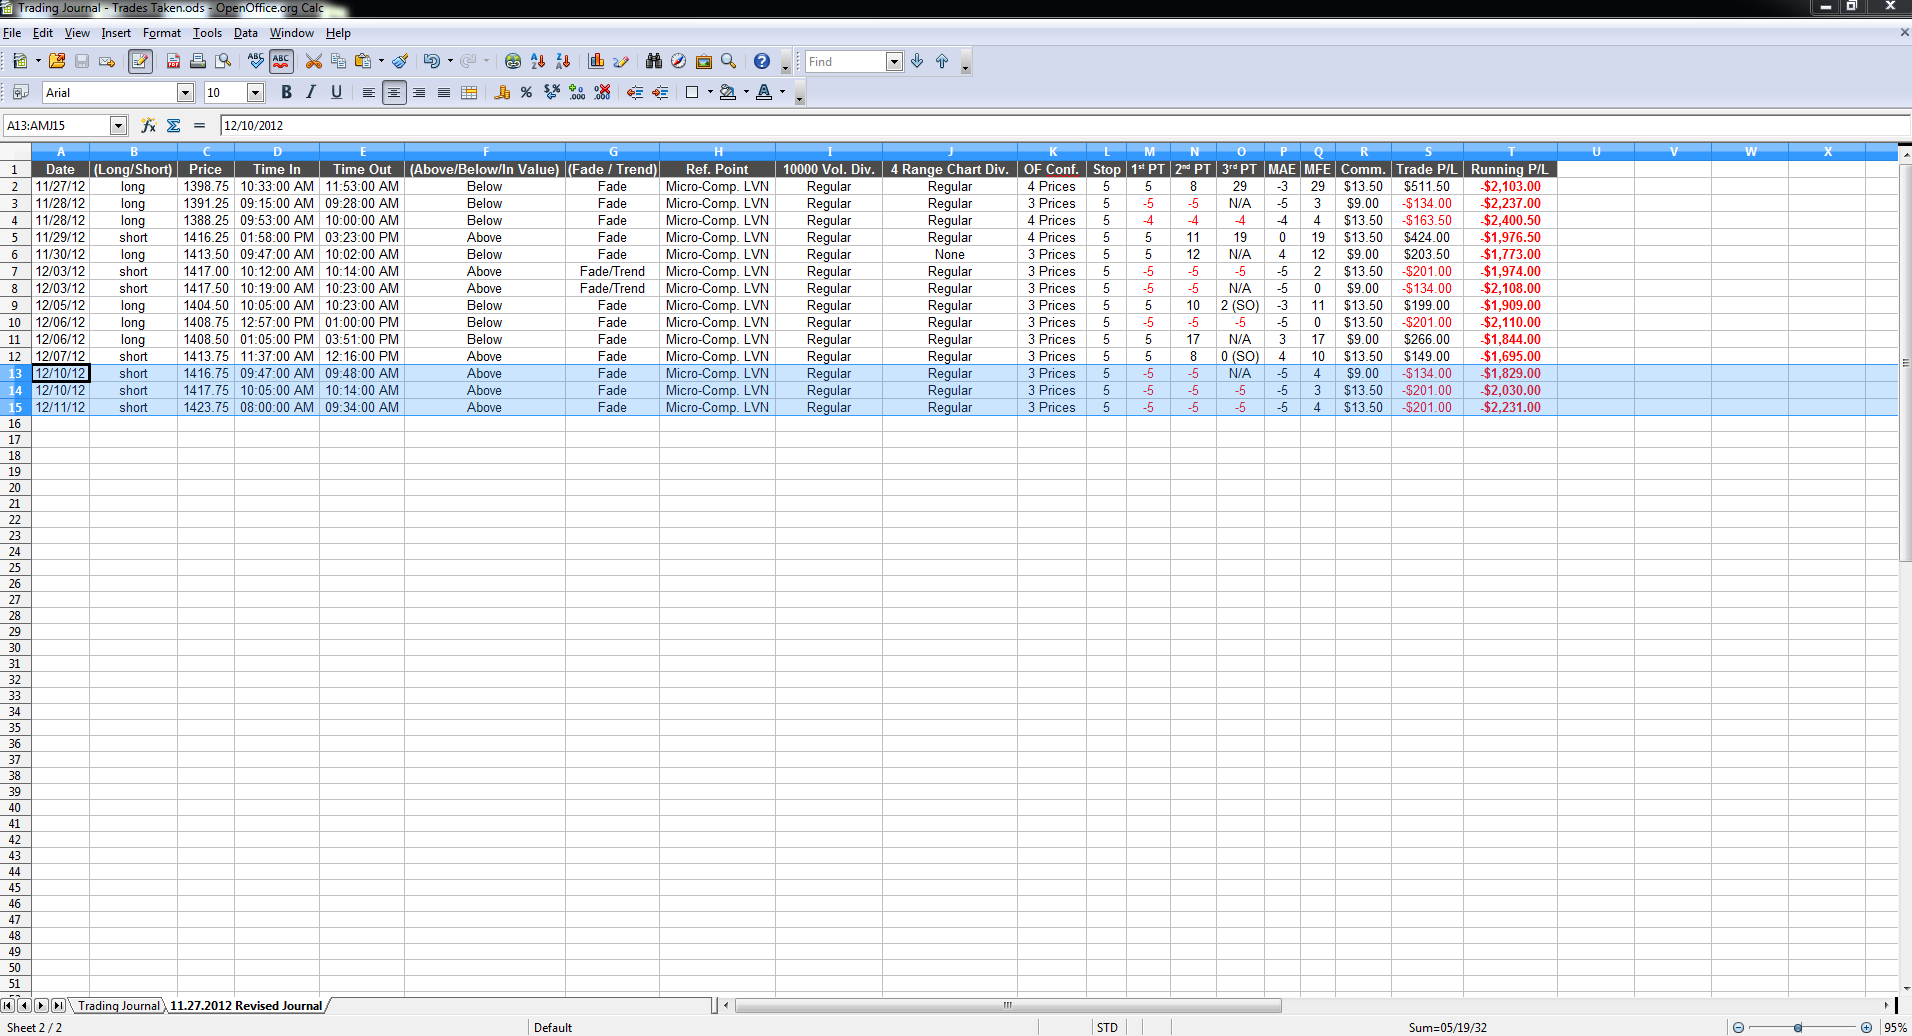The image size is (1912, 1036).
Task: Click the zoom slider handle in the status bar
Action: pos(1798,1027)
